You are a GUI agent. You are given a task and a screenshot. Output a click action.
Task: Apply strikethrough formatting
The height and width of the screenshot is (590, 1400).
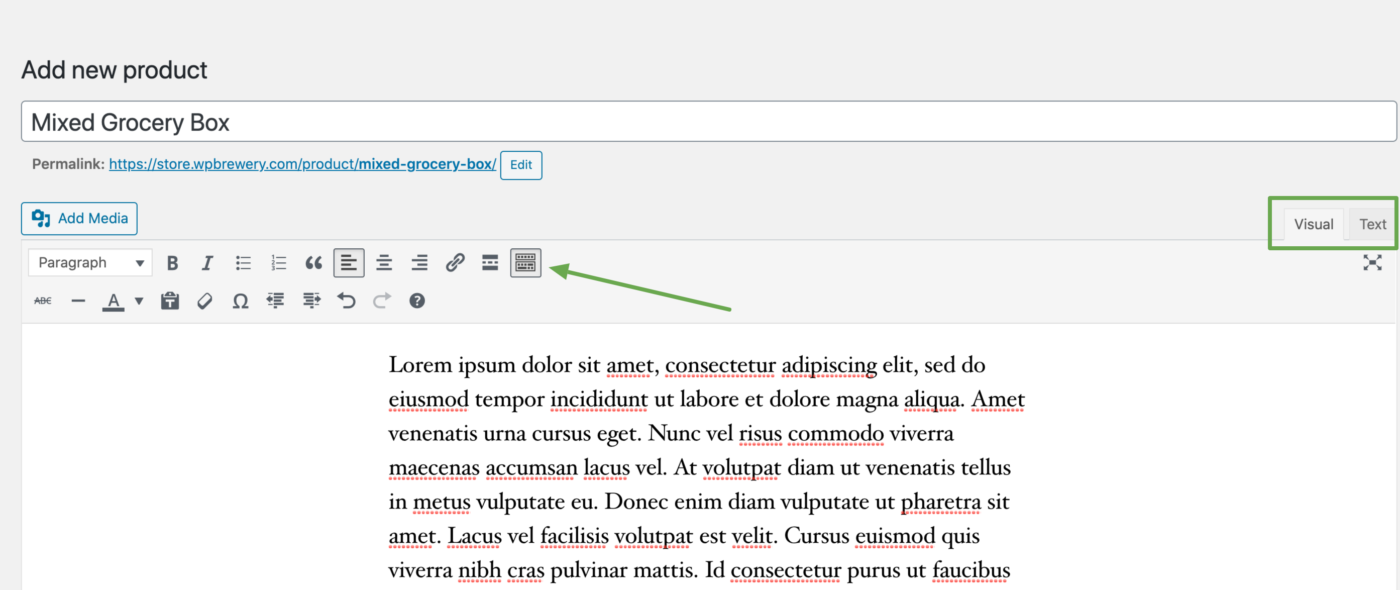click(43, 300)
